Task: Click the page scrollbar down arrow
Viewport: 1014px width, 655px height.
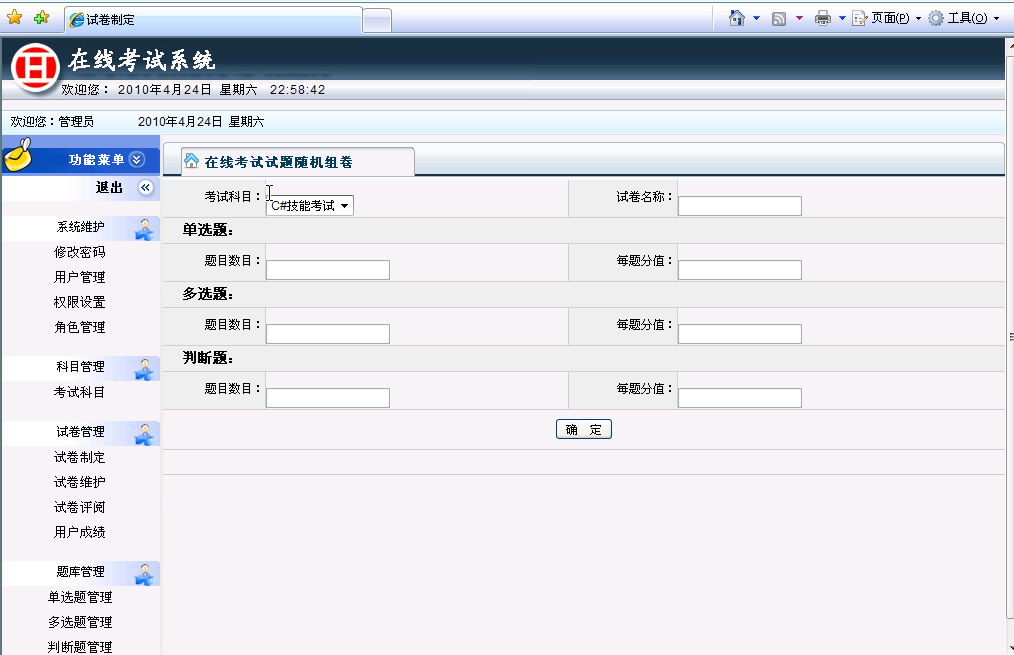Action: pyautogui.click(x=1009, y=648)
